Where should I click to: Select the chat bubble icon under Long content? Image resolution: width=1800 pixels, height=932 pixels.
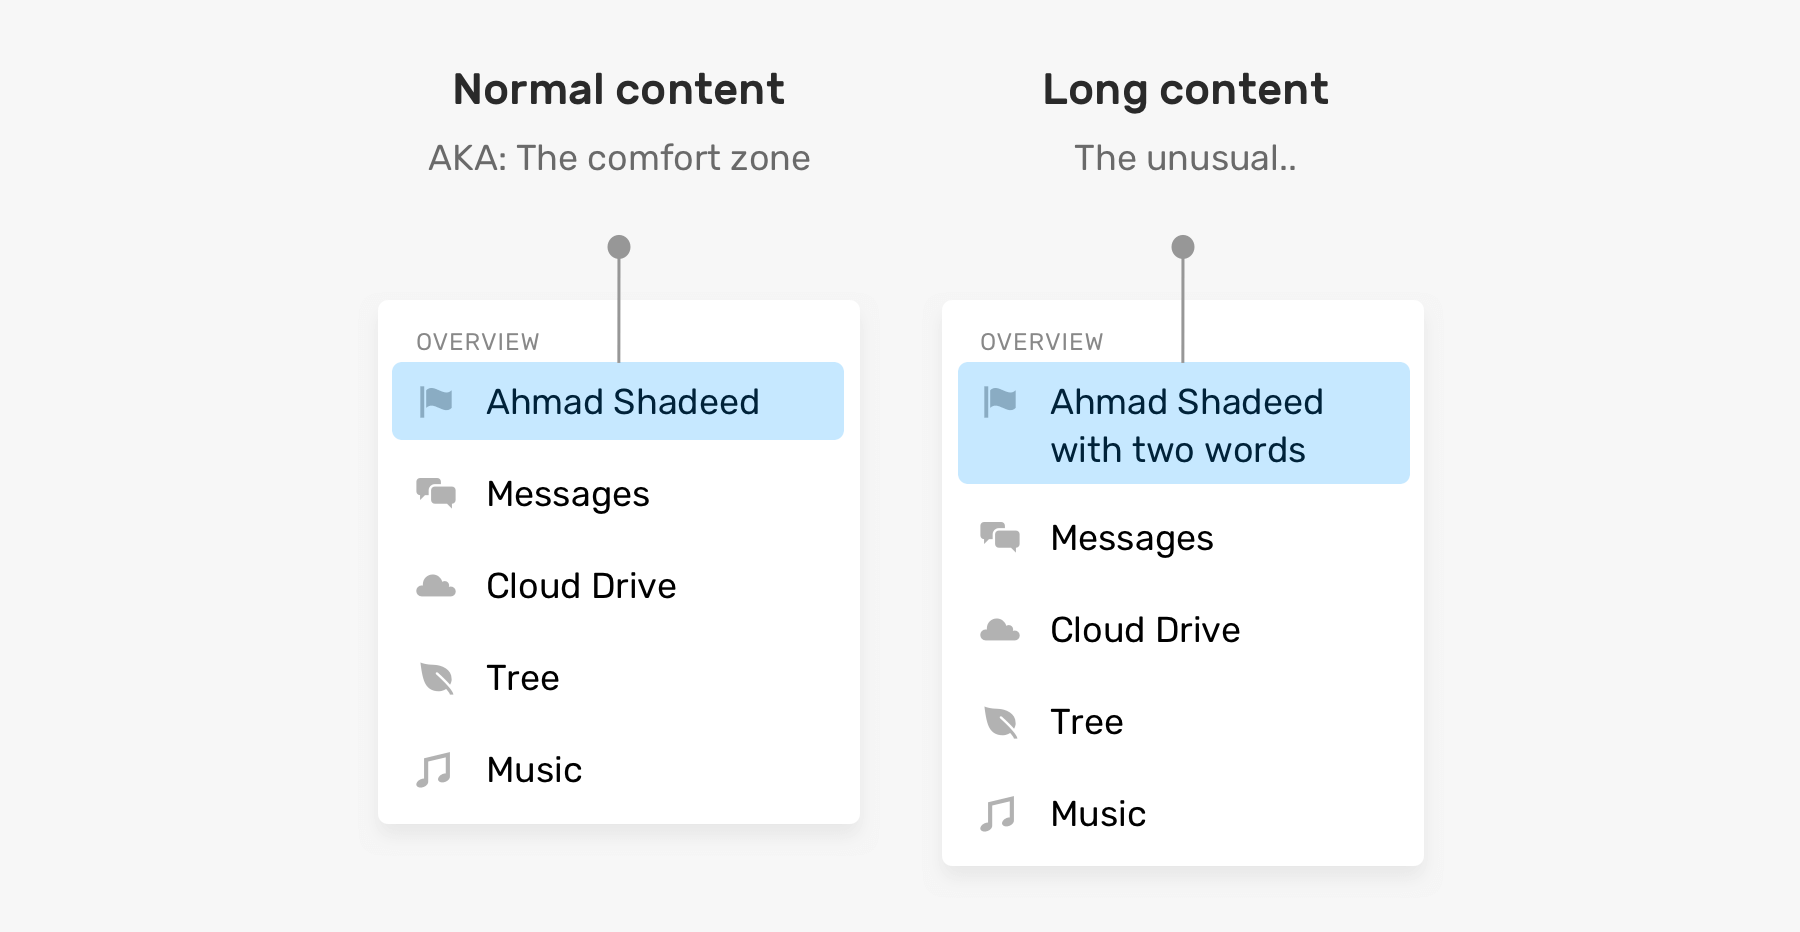pos(999,537)
